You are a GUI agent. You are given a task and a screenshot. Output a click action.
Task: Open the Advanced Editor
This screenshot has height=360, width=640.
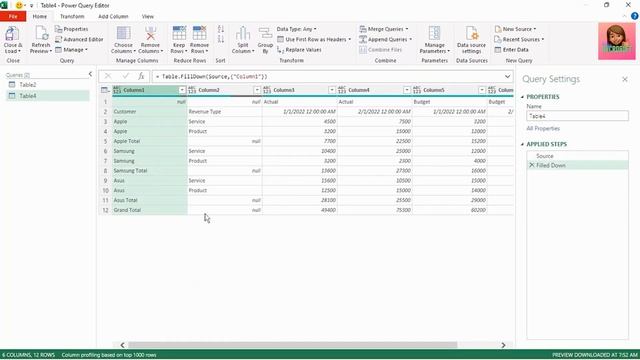(x=79, y=39)
